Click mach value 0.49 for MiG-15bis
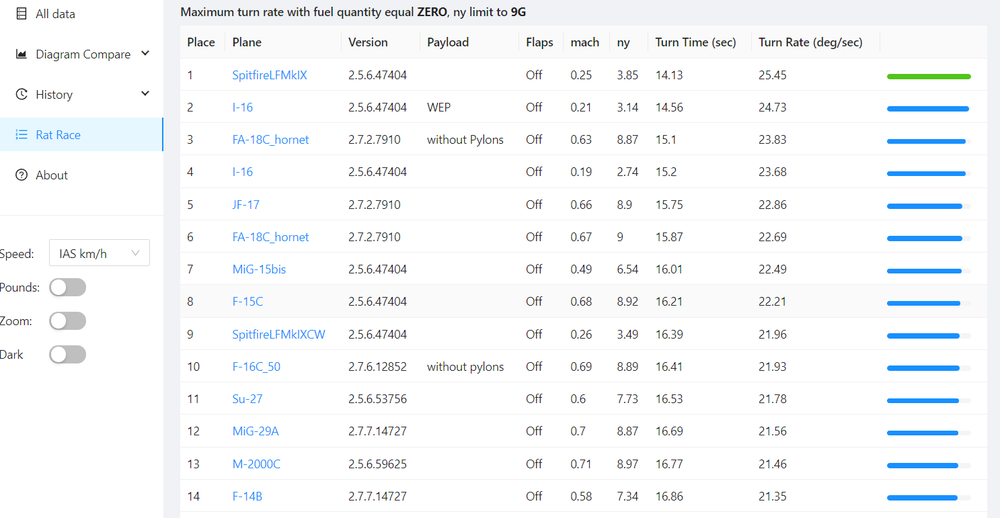 tap(581, 269)
